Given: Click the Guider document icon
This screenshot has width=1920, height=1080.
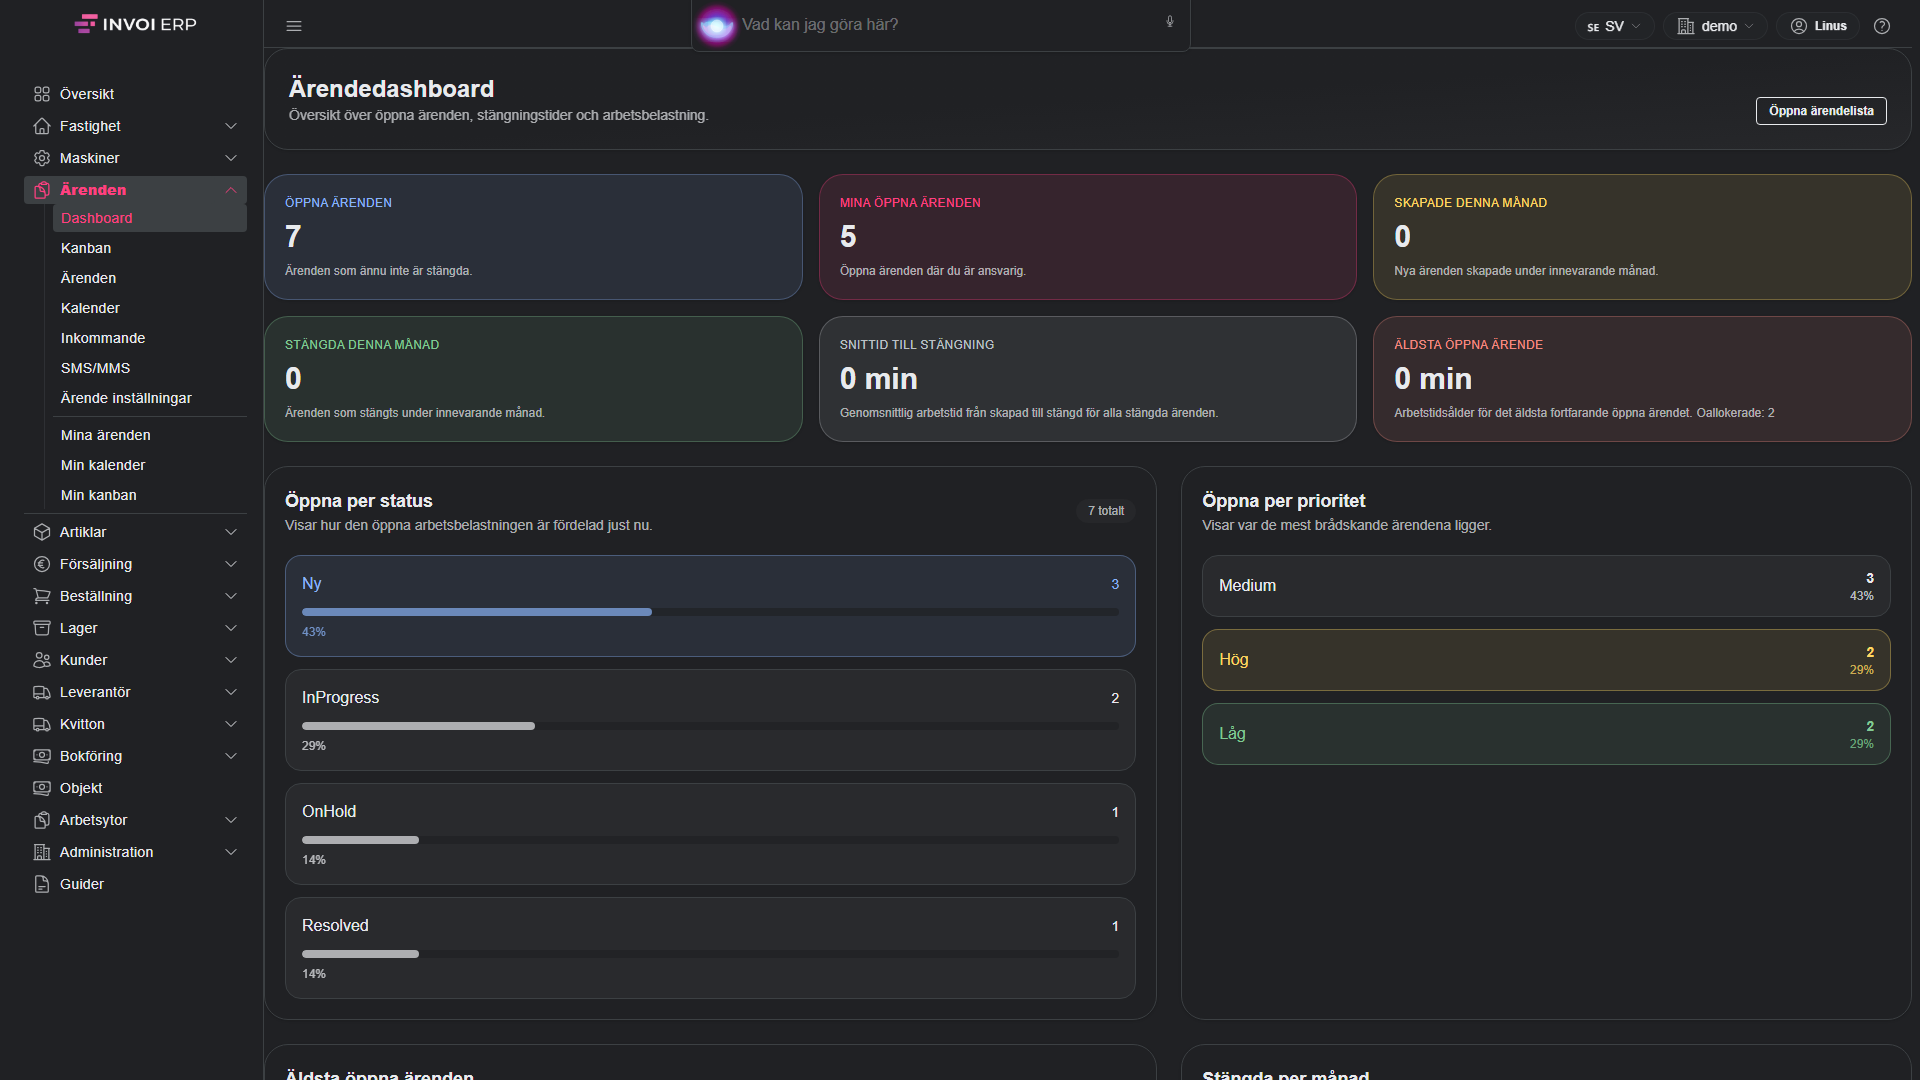Looking at the screenshot, I should coord(42,884).
